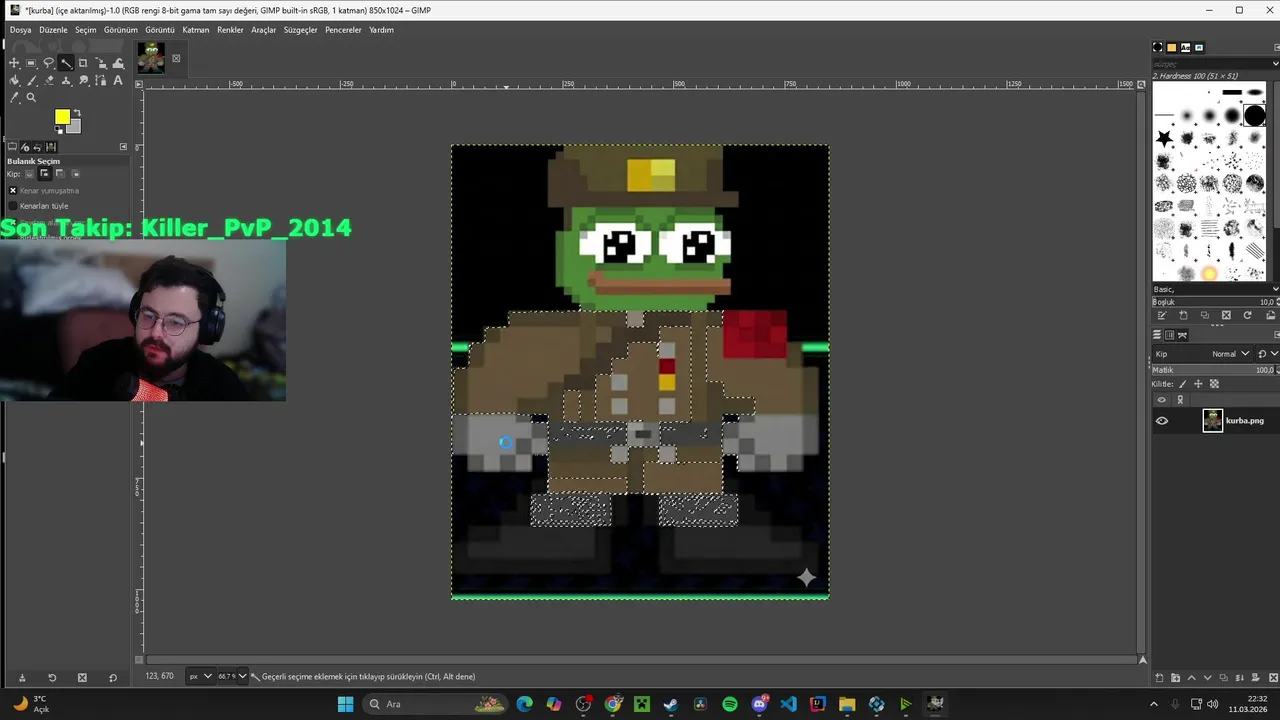Select the Clone stamp tool
The width and height of the screenshot is (1280, 720).
pos(66,80)
